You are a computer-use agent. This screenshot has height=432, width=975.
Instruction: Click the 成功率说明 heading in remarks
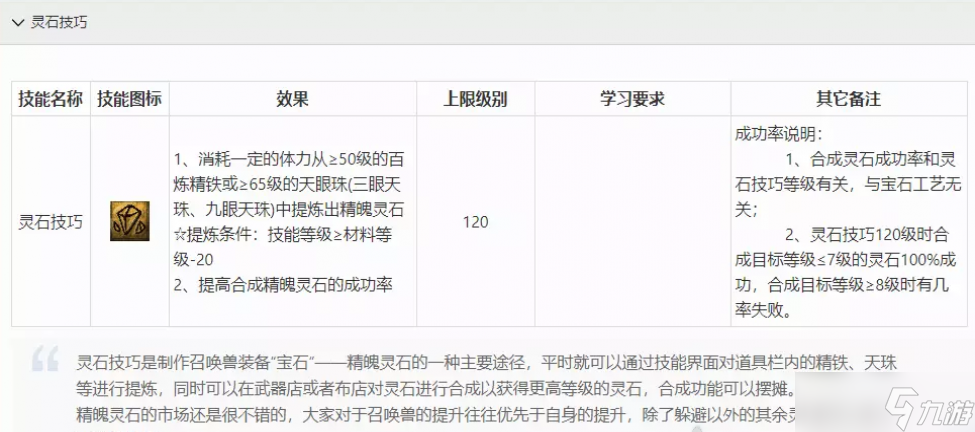tap(778, 134)
